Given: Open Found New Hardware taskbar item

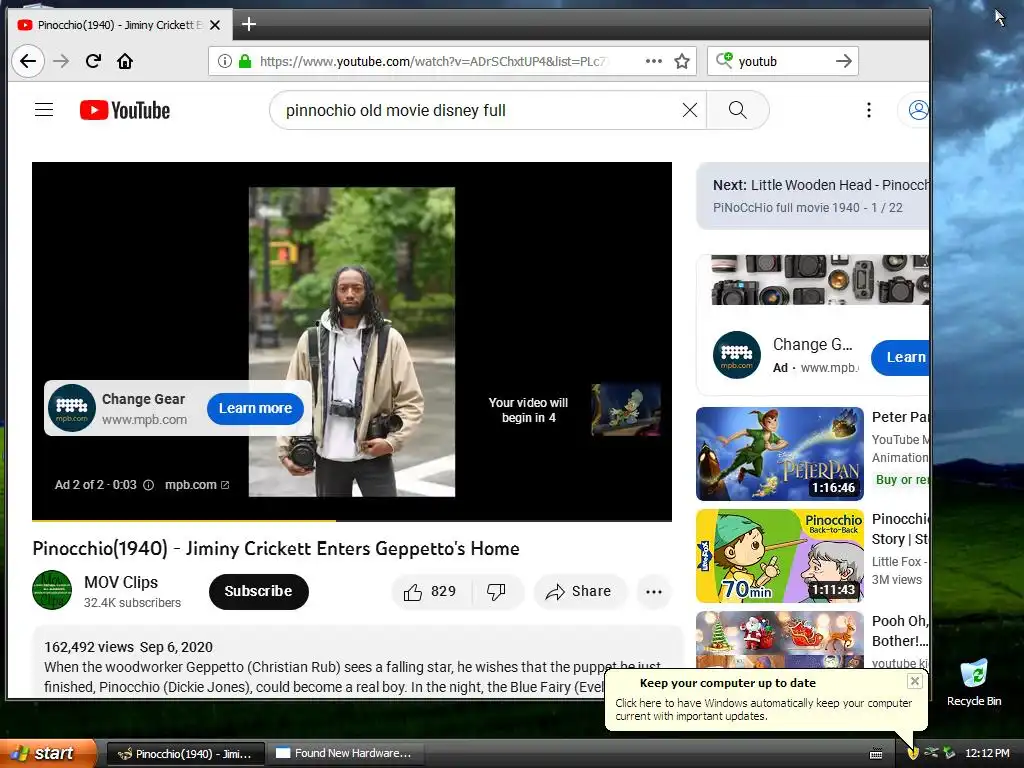Looking at the screenshot, I should click(x=346, y=754).
